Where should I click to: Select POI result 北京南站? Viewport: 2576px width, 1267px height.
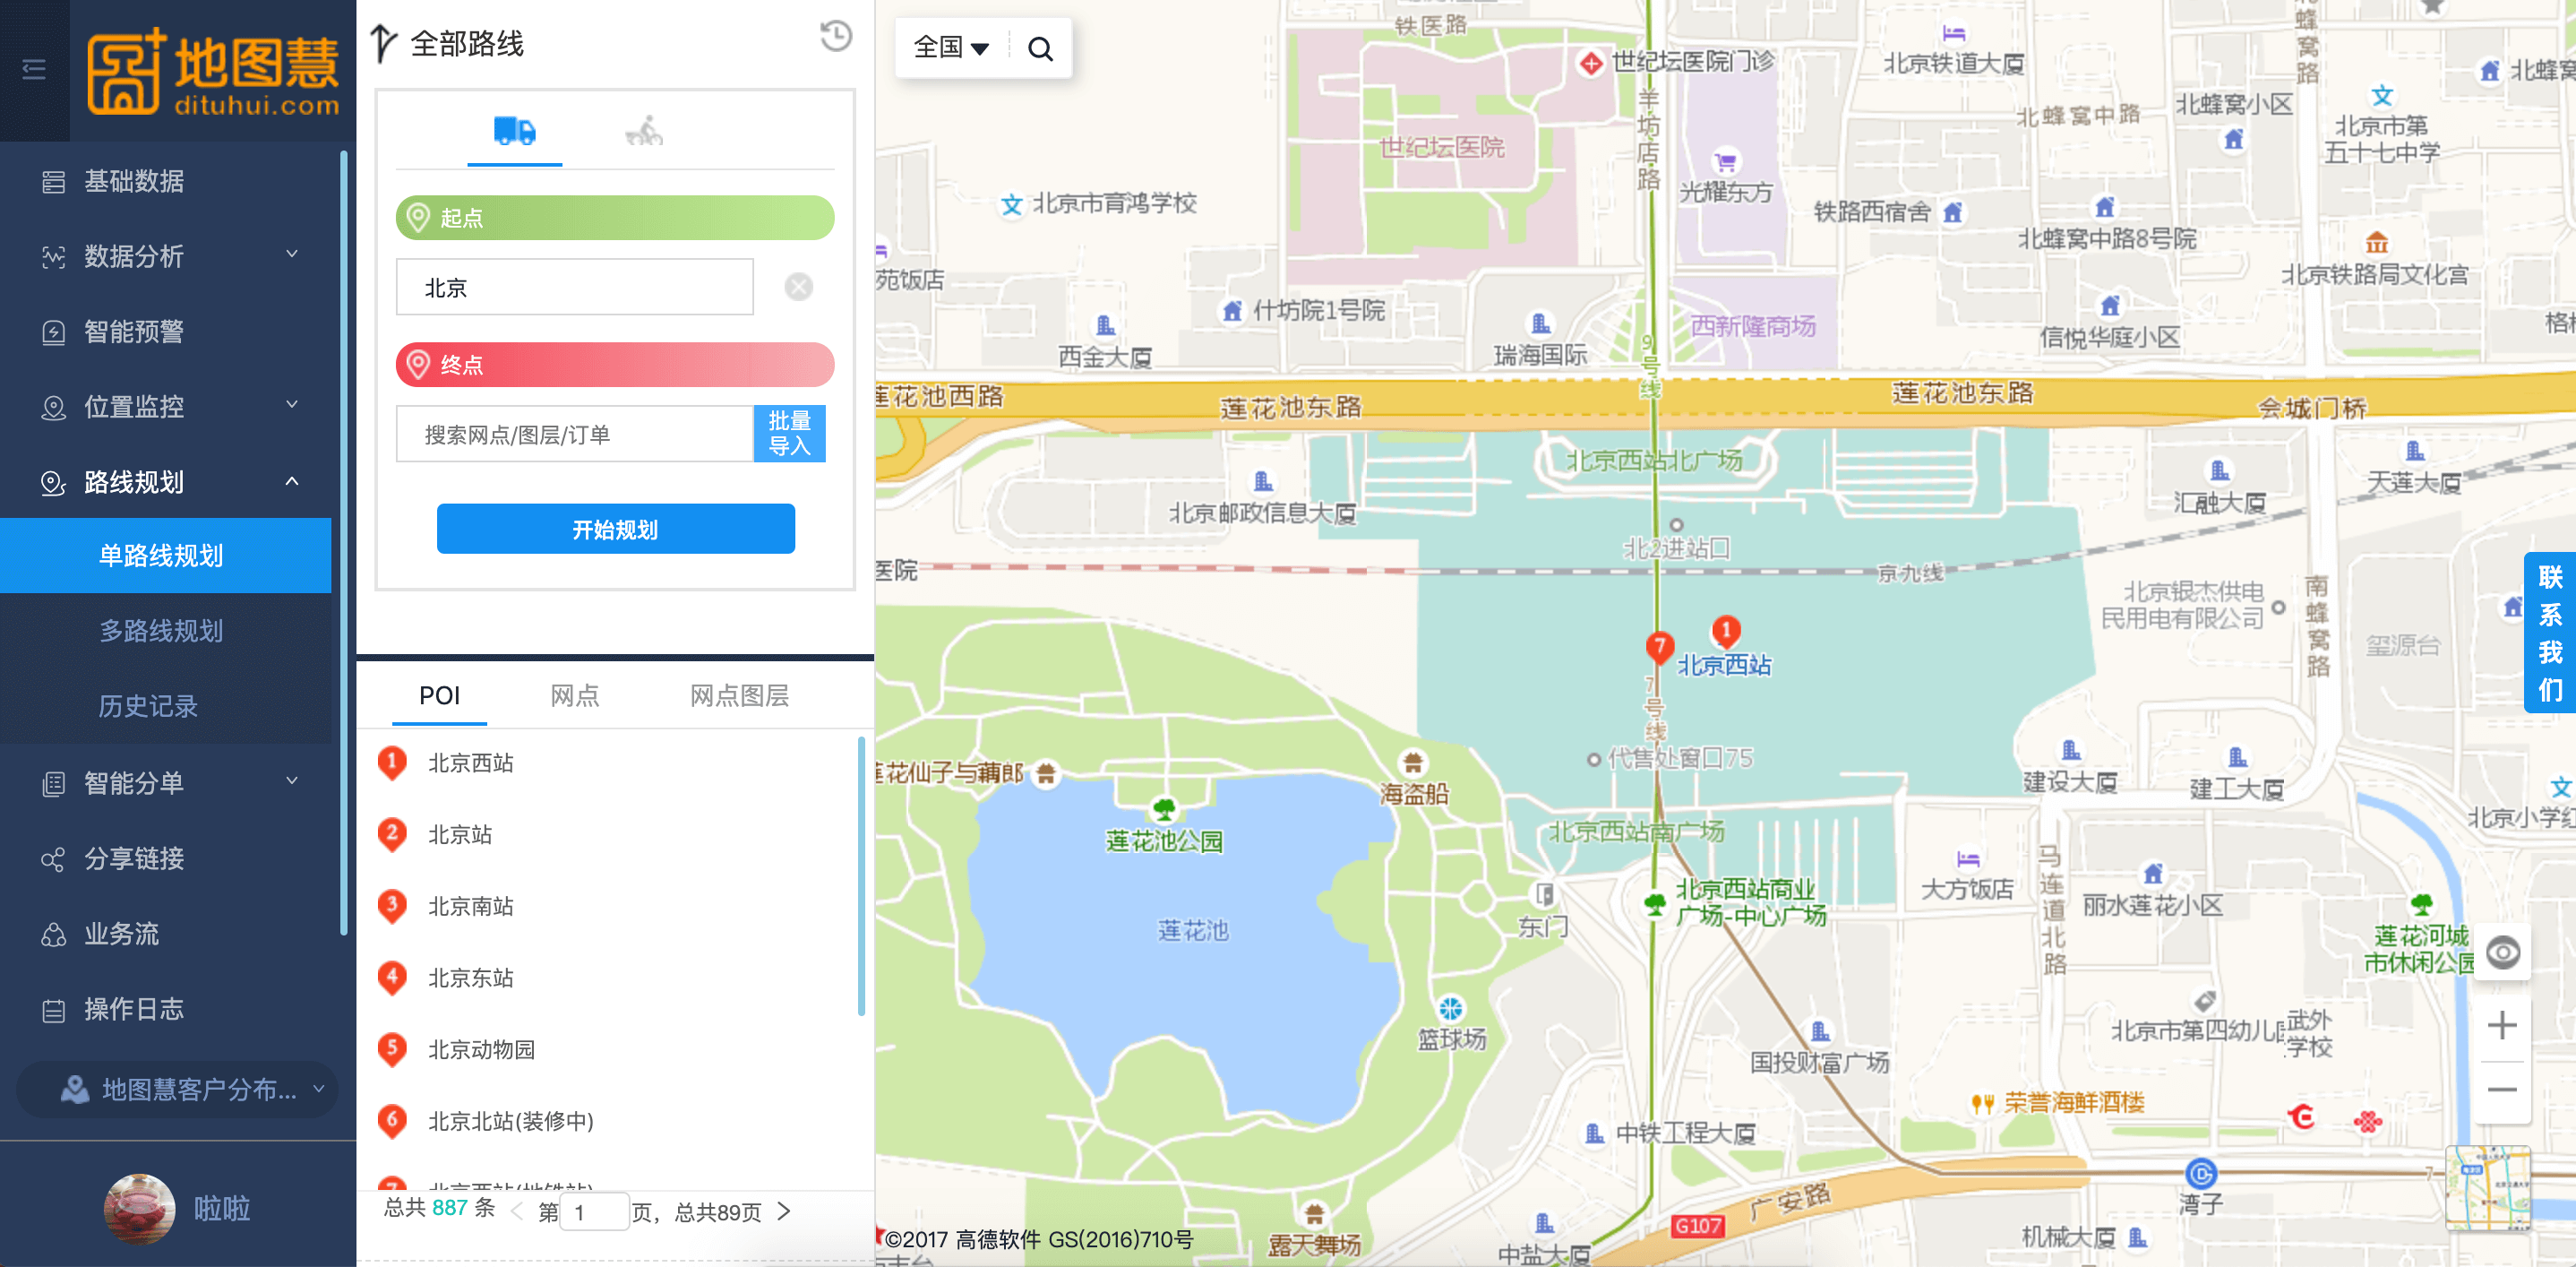[470, 906]
